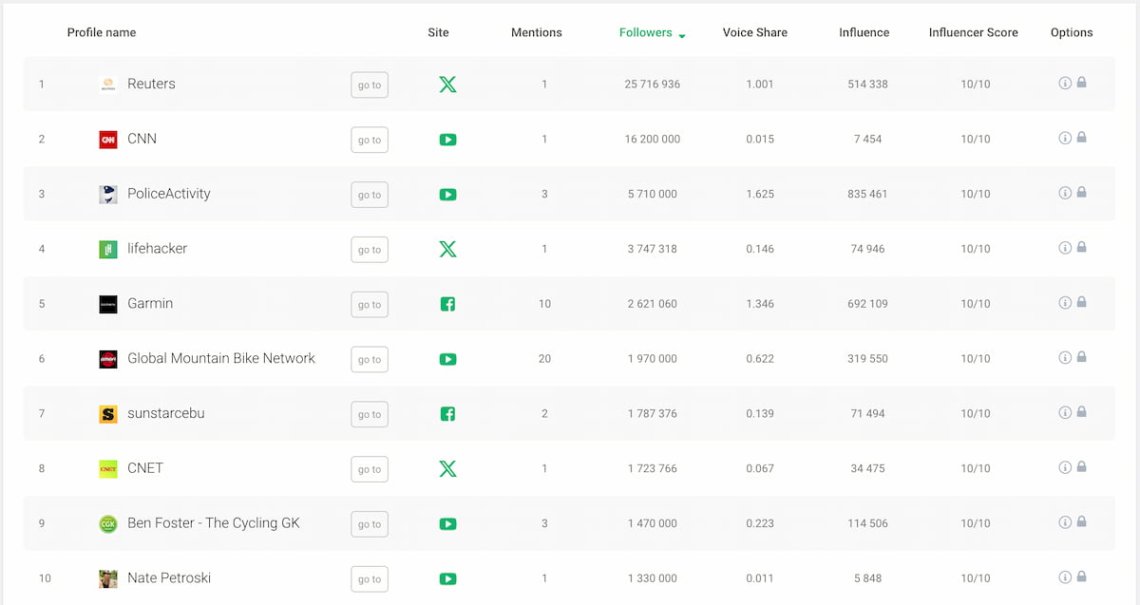Sort table by Influence column header
1140x605 pixels.
click(864, 33)
